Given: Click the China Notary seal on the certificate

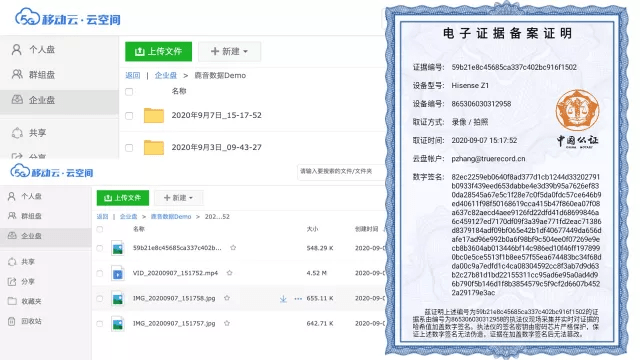Looking at the screenshot, I should point(577,111).
